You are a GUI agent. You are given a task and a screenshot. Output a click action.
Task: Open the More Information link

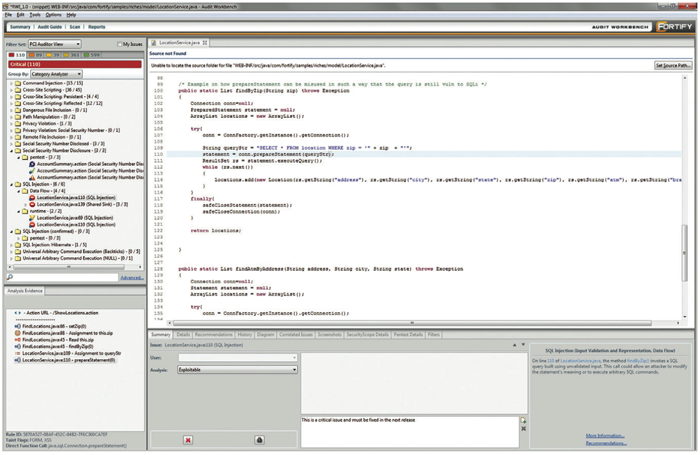point(605,436)
